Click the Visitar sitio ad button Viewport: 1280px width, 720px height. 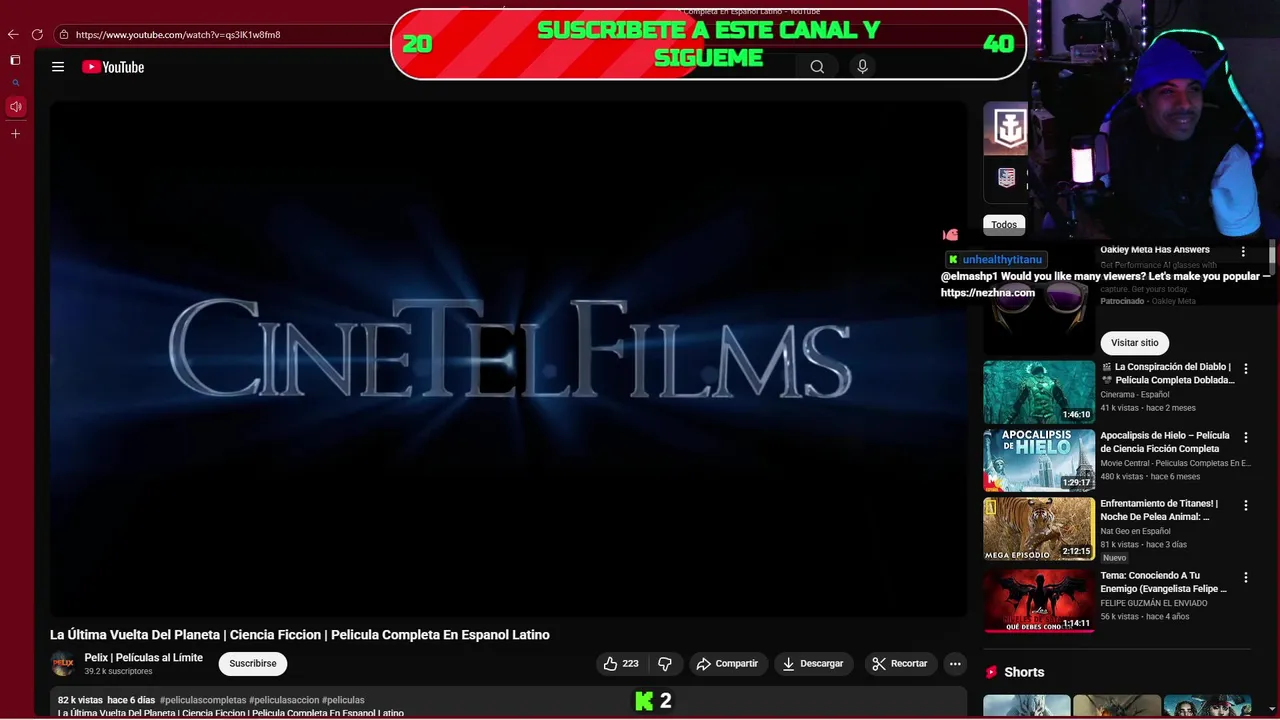(x=1134, y=342)
